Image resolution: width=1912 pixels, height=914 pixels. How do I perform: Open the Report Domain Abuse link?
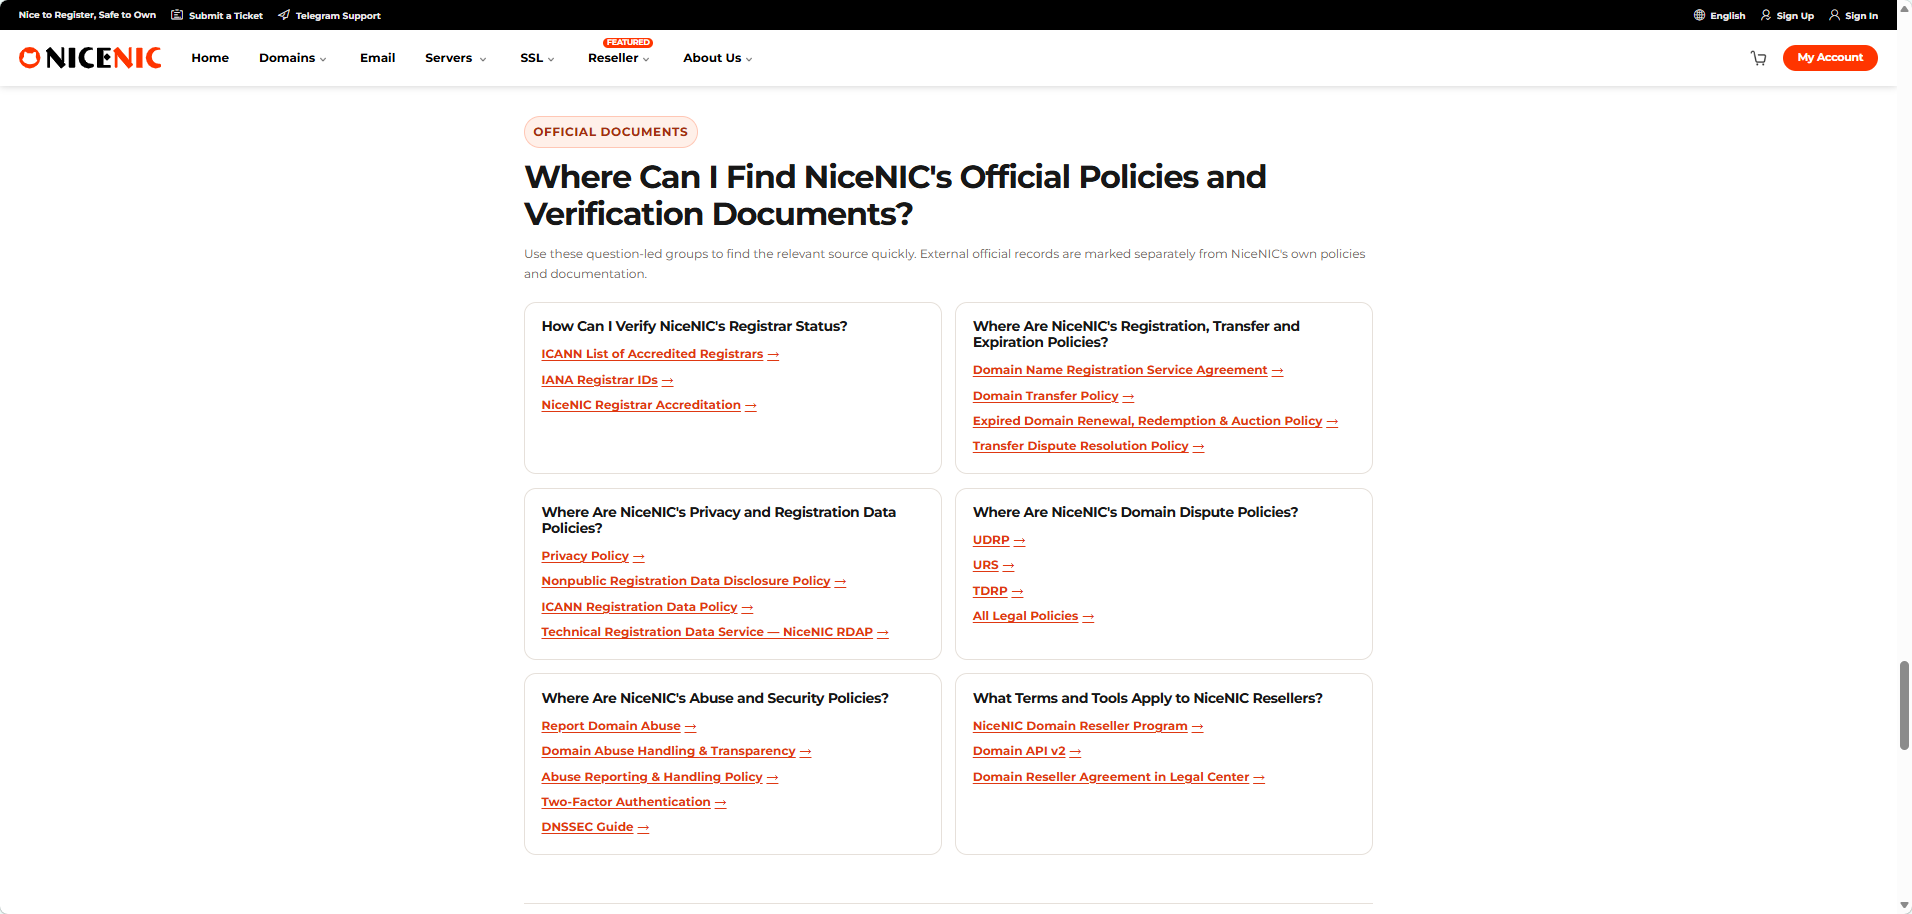click(x=618, y=726)
